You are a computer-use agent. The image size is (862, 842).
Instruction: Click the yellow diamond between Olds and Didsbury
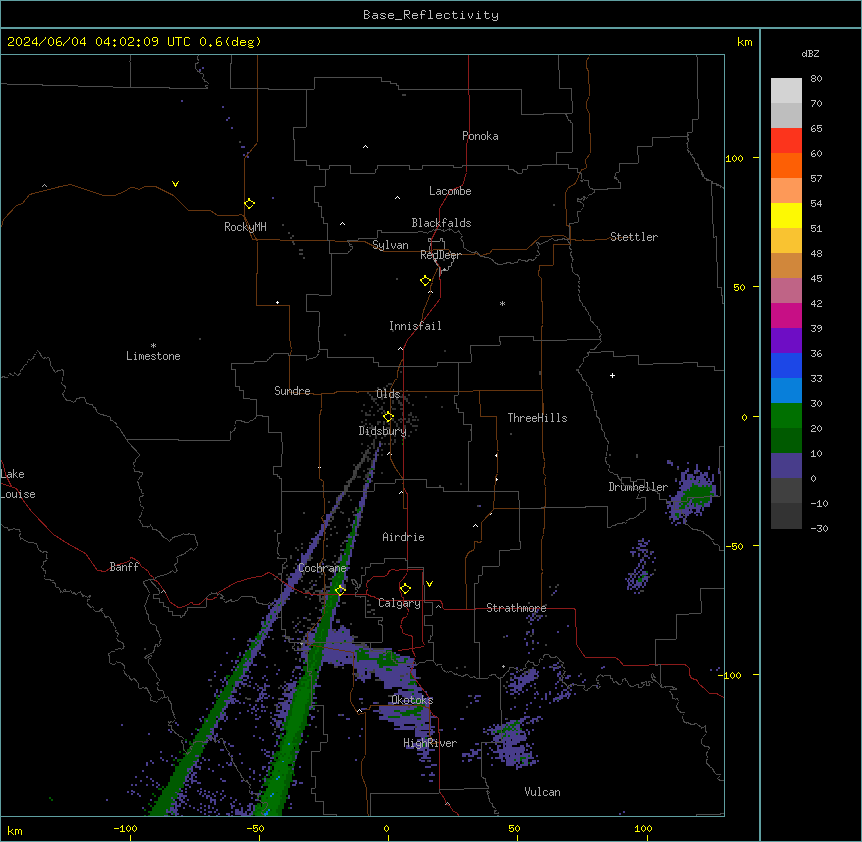tap(388, 417)
